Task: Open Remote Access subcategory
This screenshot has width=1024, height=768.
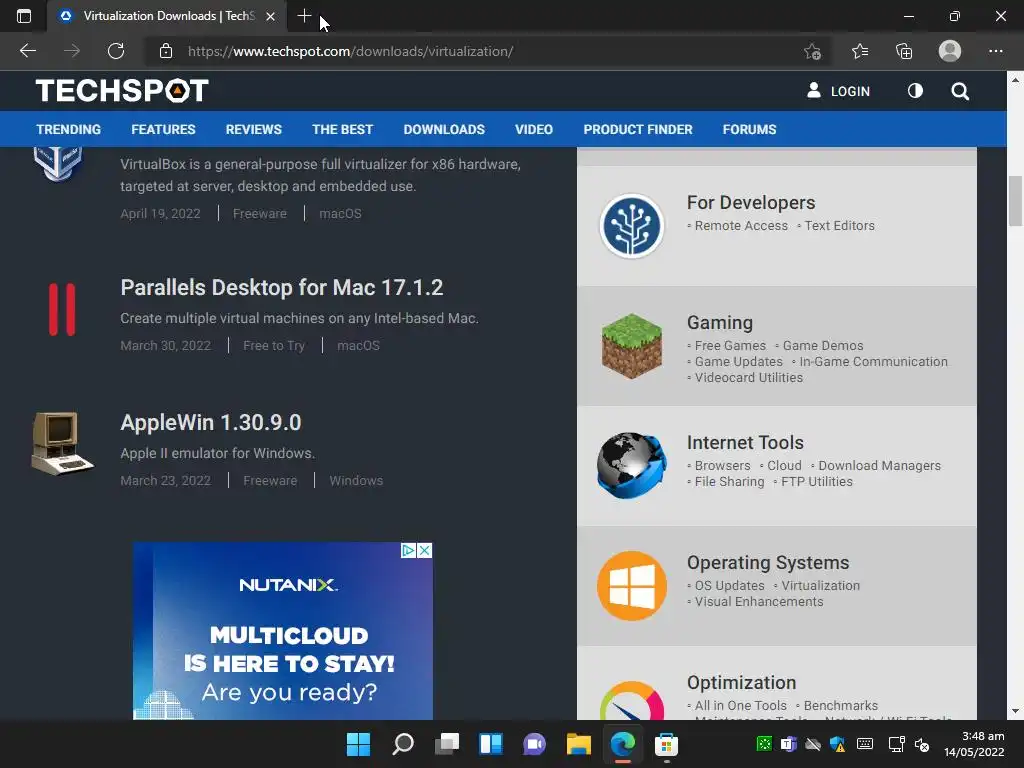Action: coord(741,225)
